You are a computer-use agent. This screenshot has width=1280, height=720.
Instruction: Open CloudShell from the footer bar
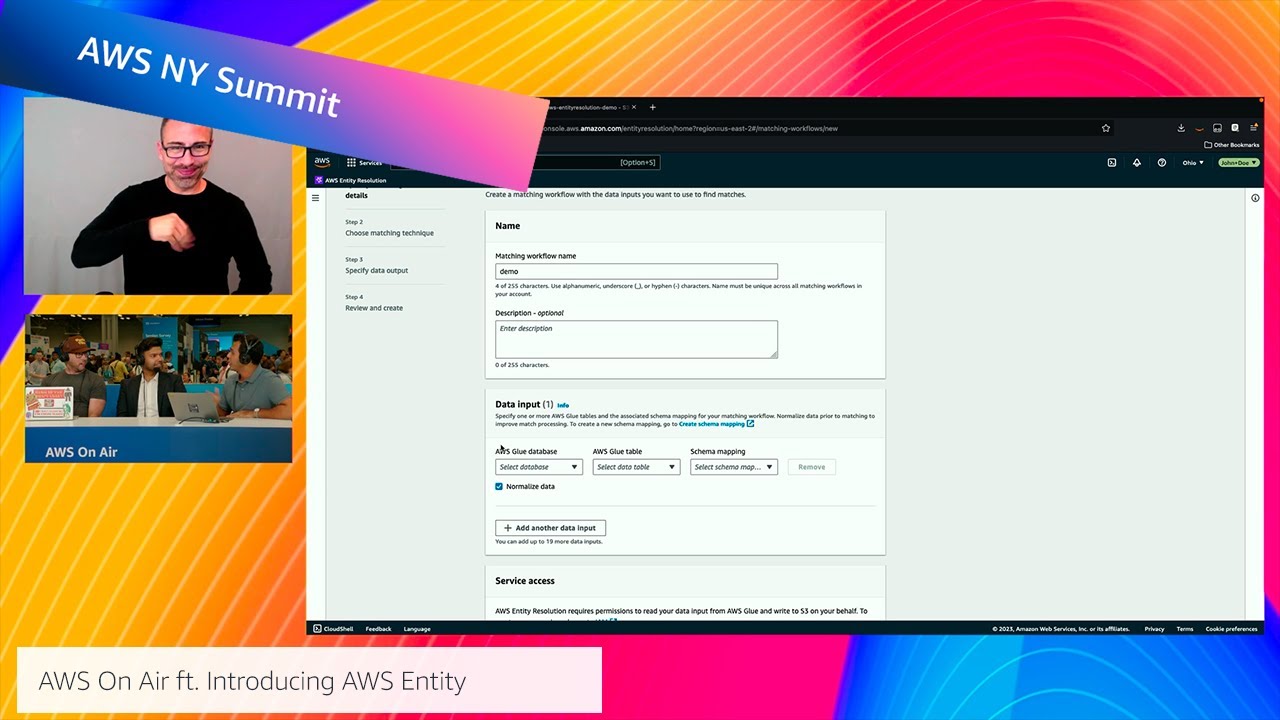click(333, 629)
